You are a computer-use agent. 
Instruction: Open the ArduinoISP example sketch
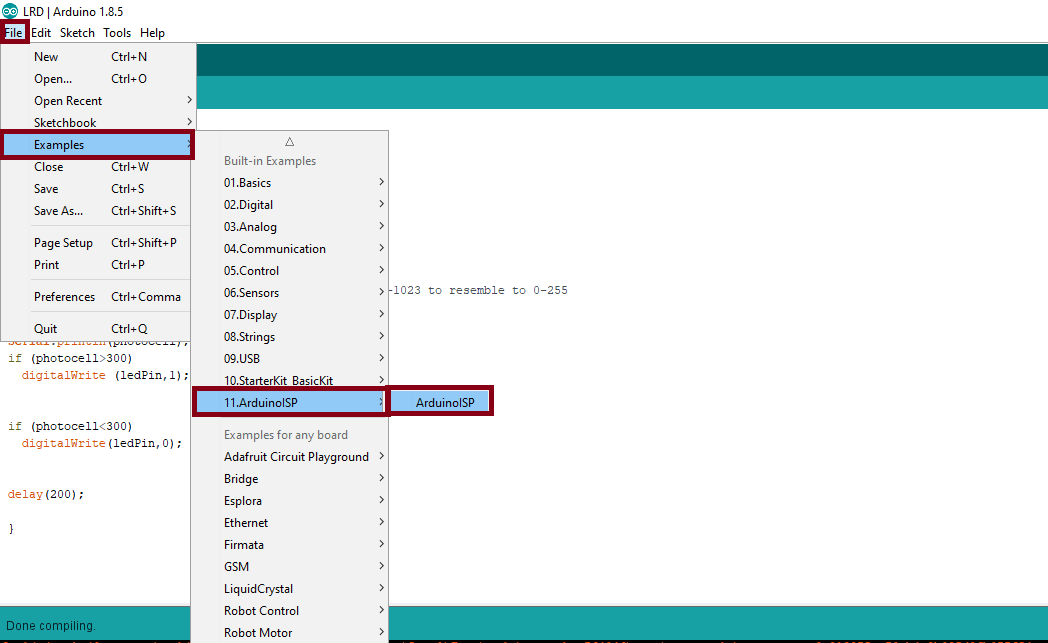tap(441, 403)
